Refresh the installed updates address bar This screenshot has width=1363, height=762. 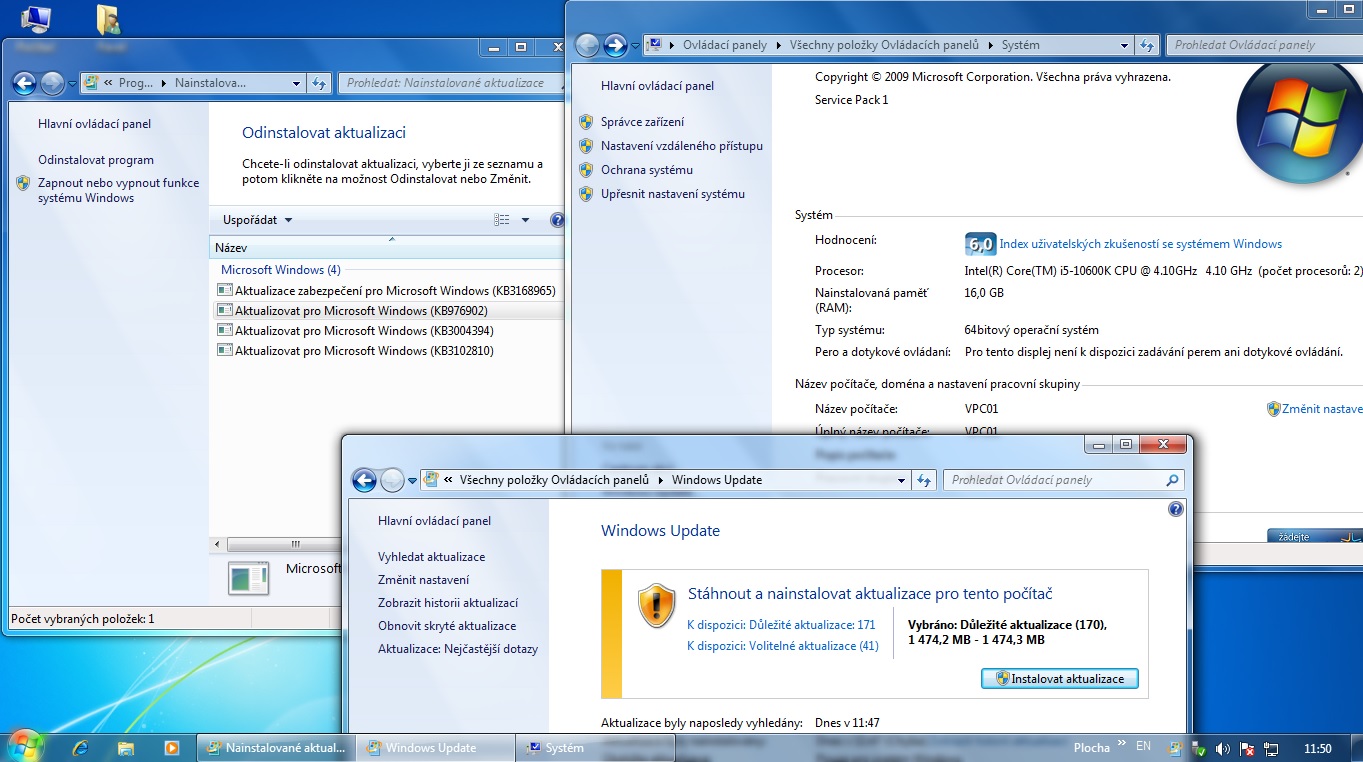point(320,83)
